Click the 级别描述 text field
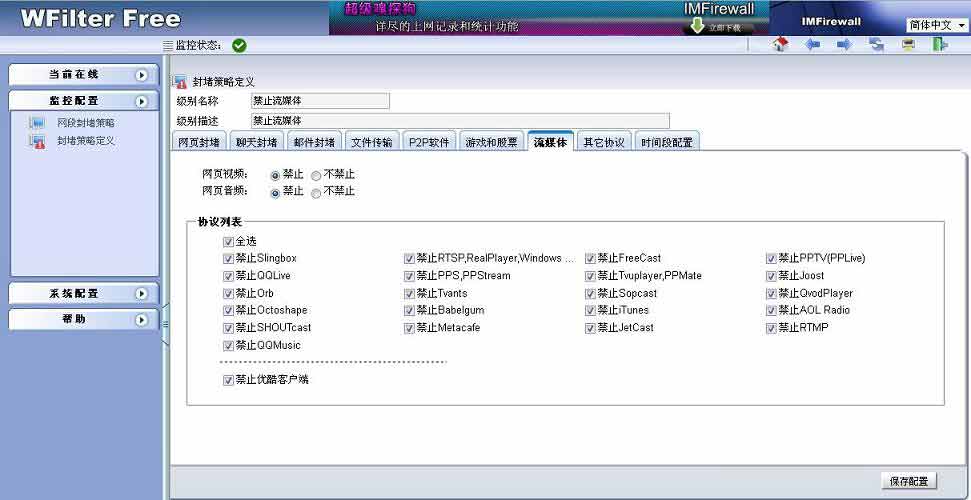This screenshot has width=971, height=500. pyautogui.click(x=460, y=120)
